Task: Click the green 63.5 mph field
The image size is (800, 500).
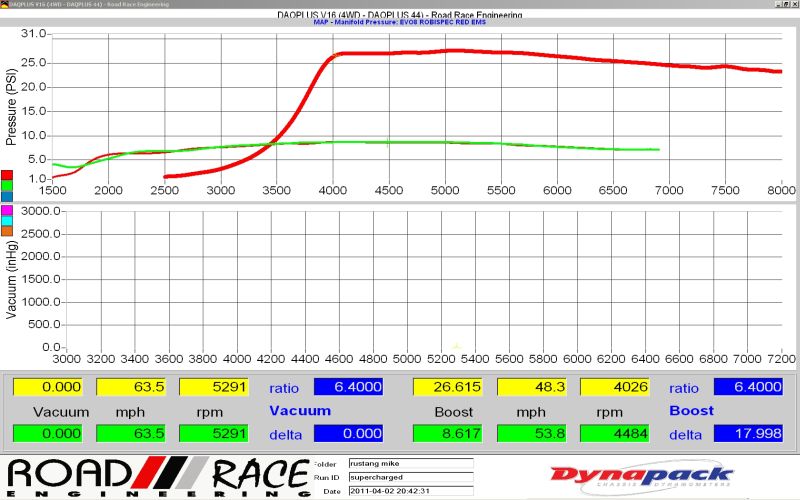Action: point(131,434)
